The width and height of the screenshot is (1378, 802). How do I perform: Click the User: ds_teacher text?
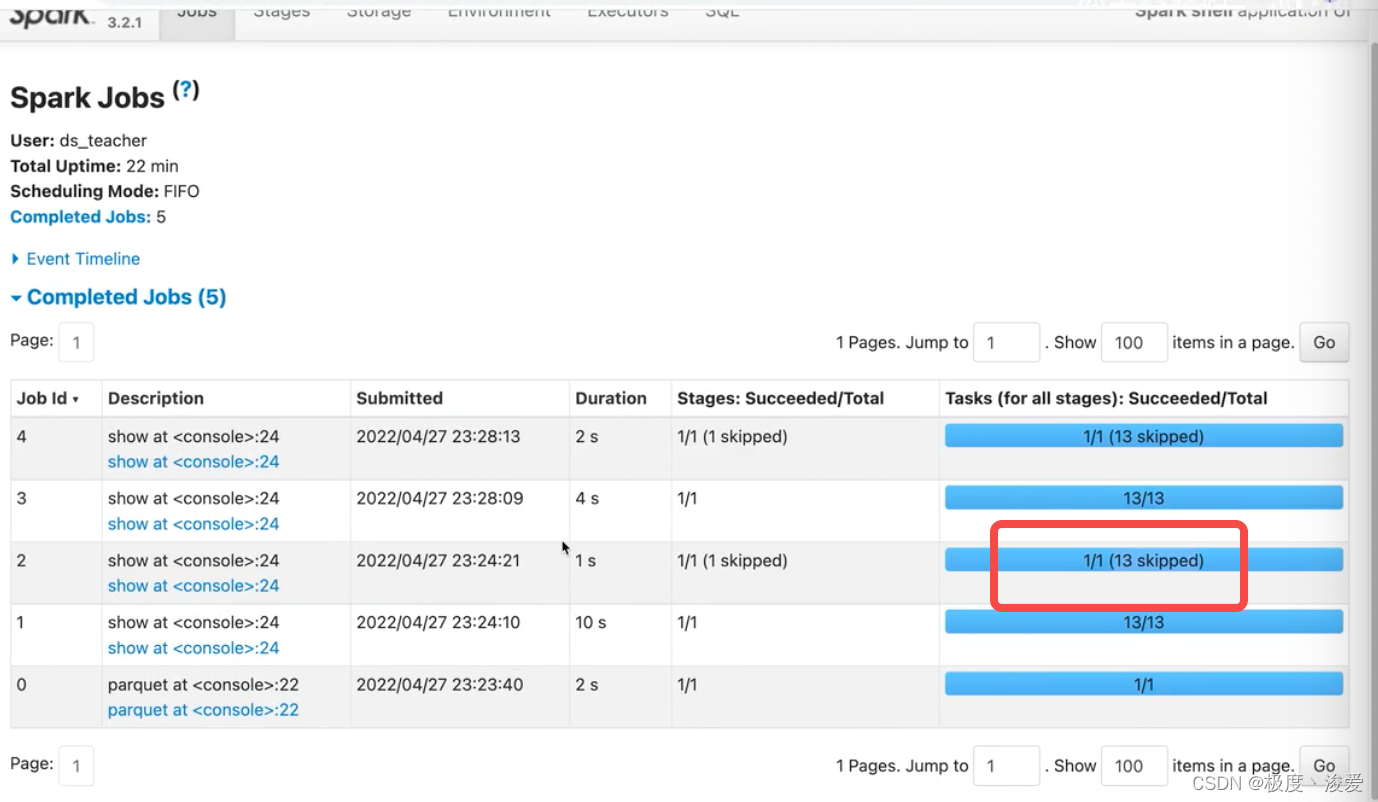(78, 141)
